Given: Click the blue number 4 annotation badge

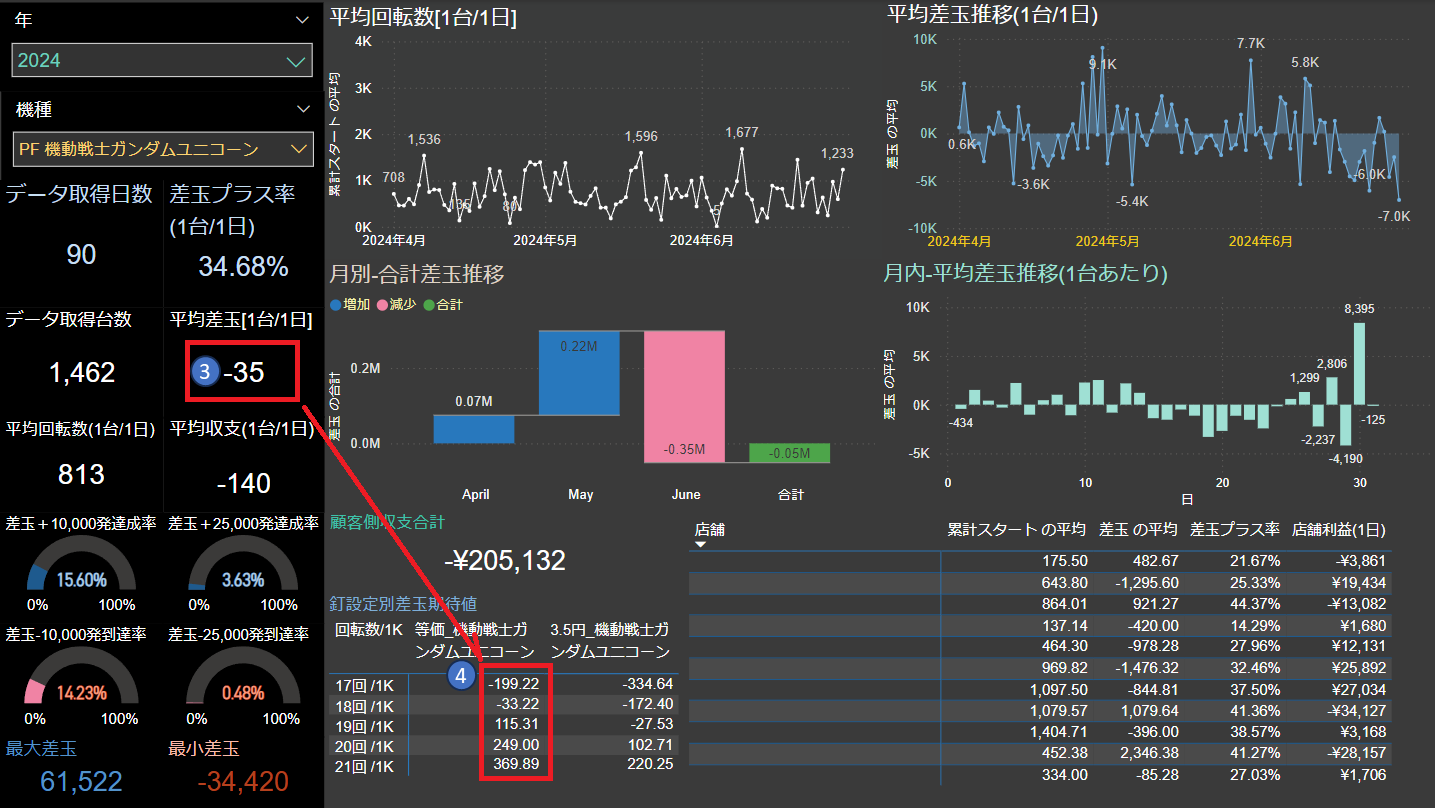Looking at the screenshot, I should point(461,676).
